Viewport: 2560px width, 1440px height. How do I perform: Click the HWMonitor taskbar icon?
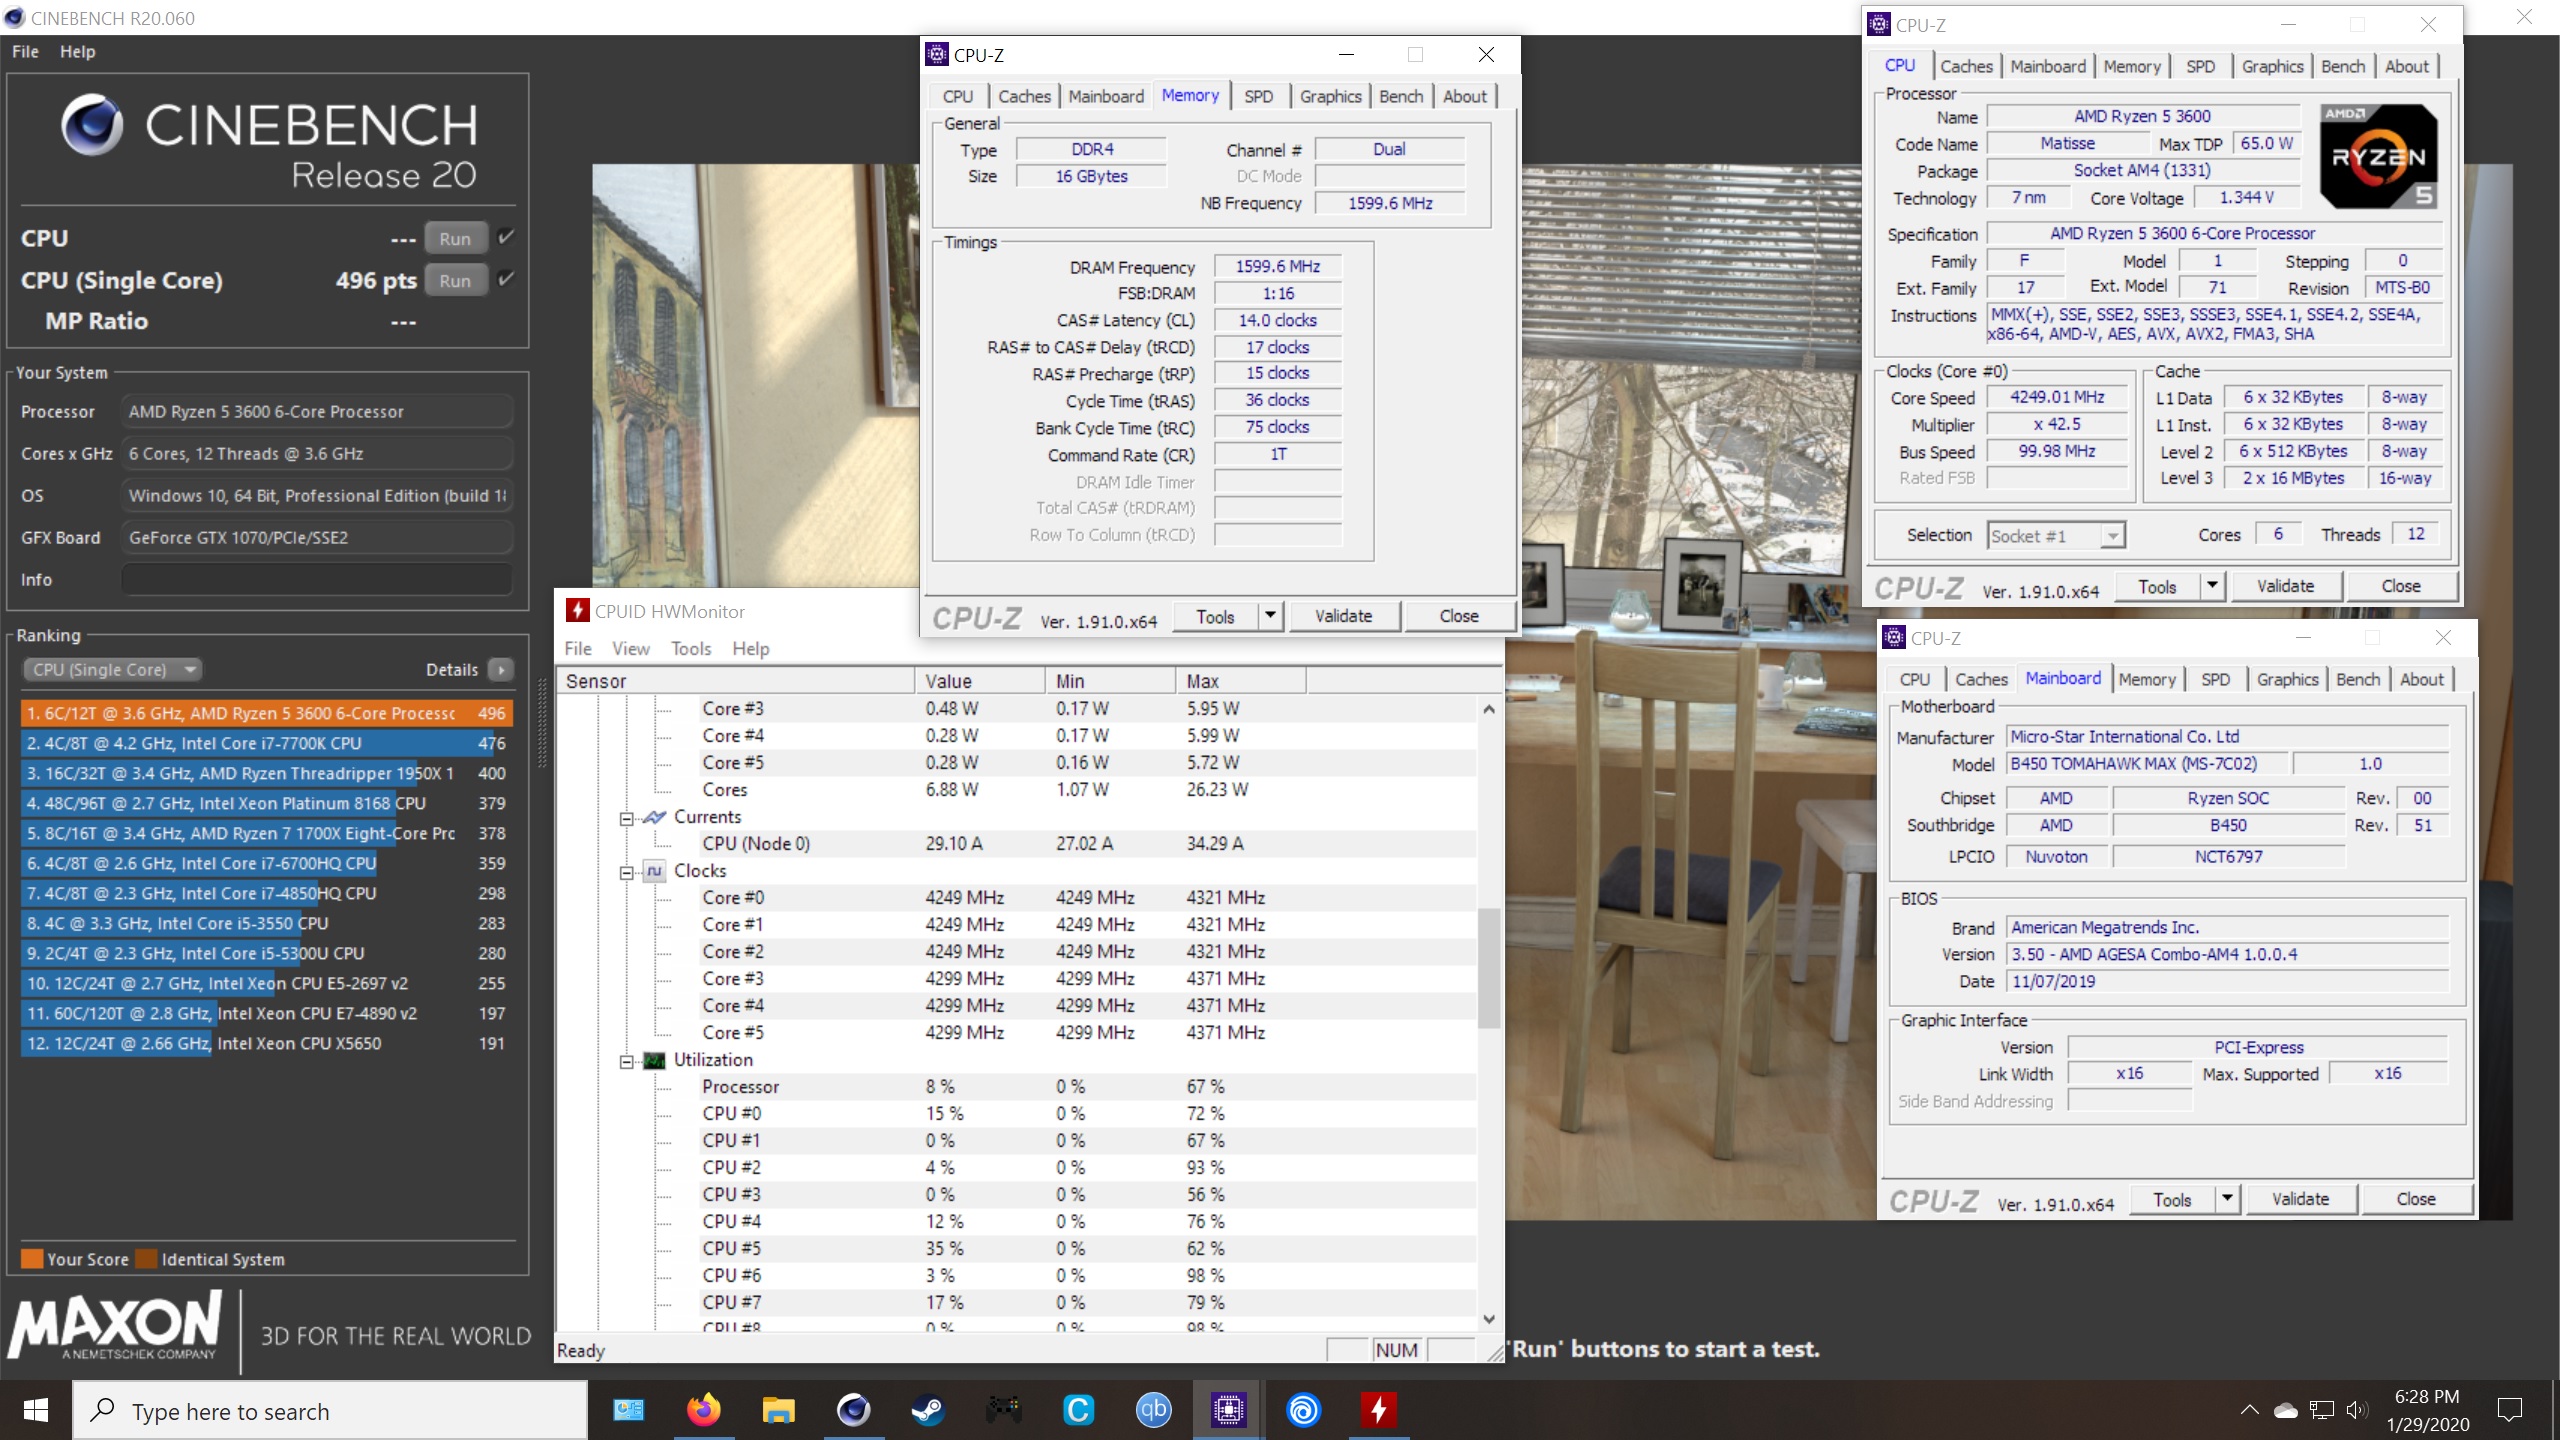tap(1378, 1410)
